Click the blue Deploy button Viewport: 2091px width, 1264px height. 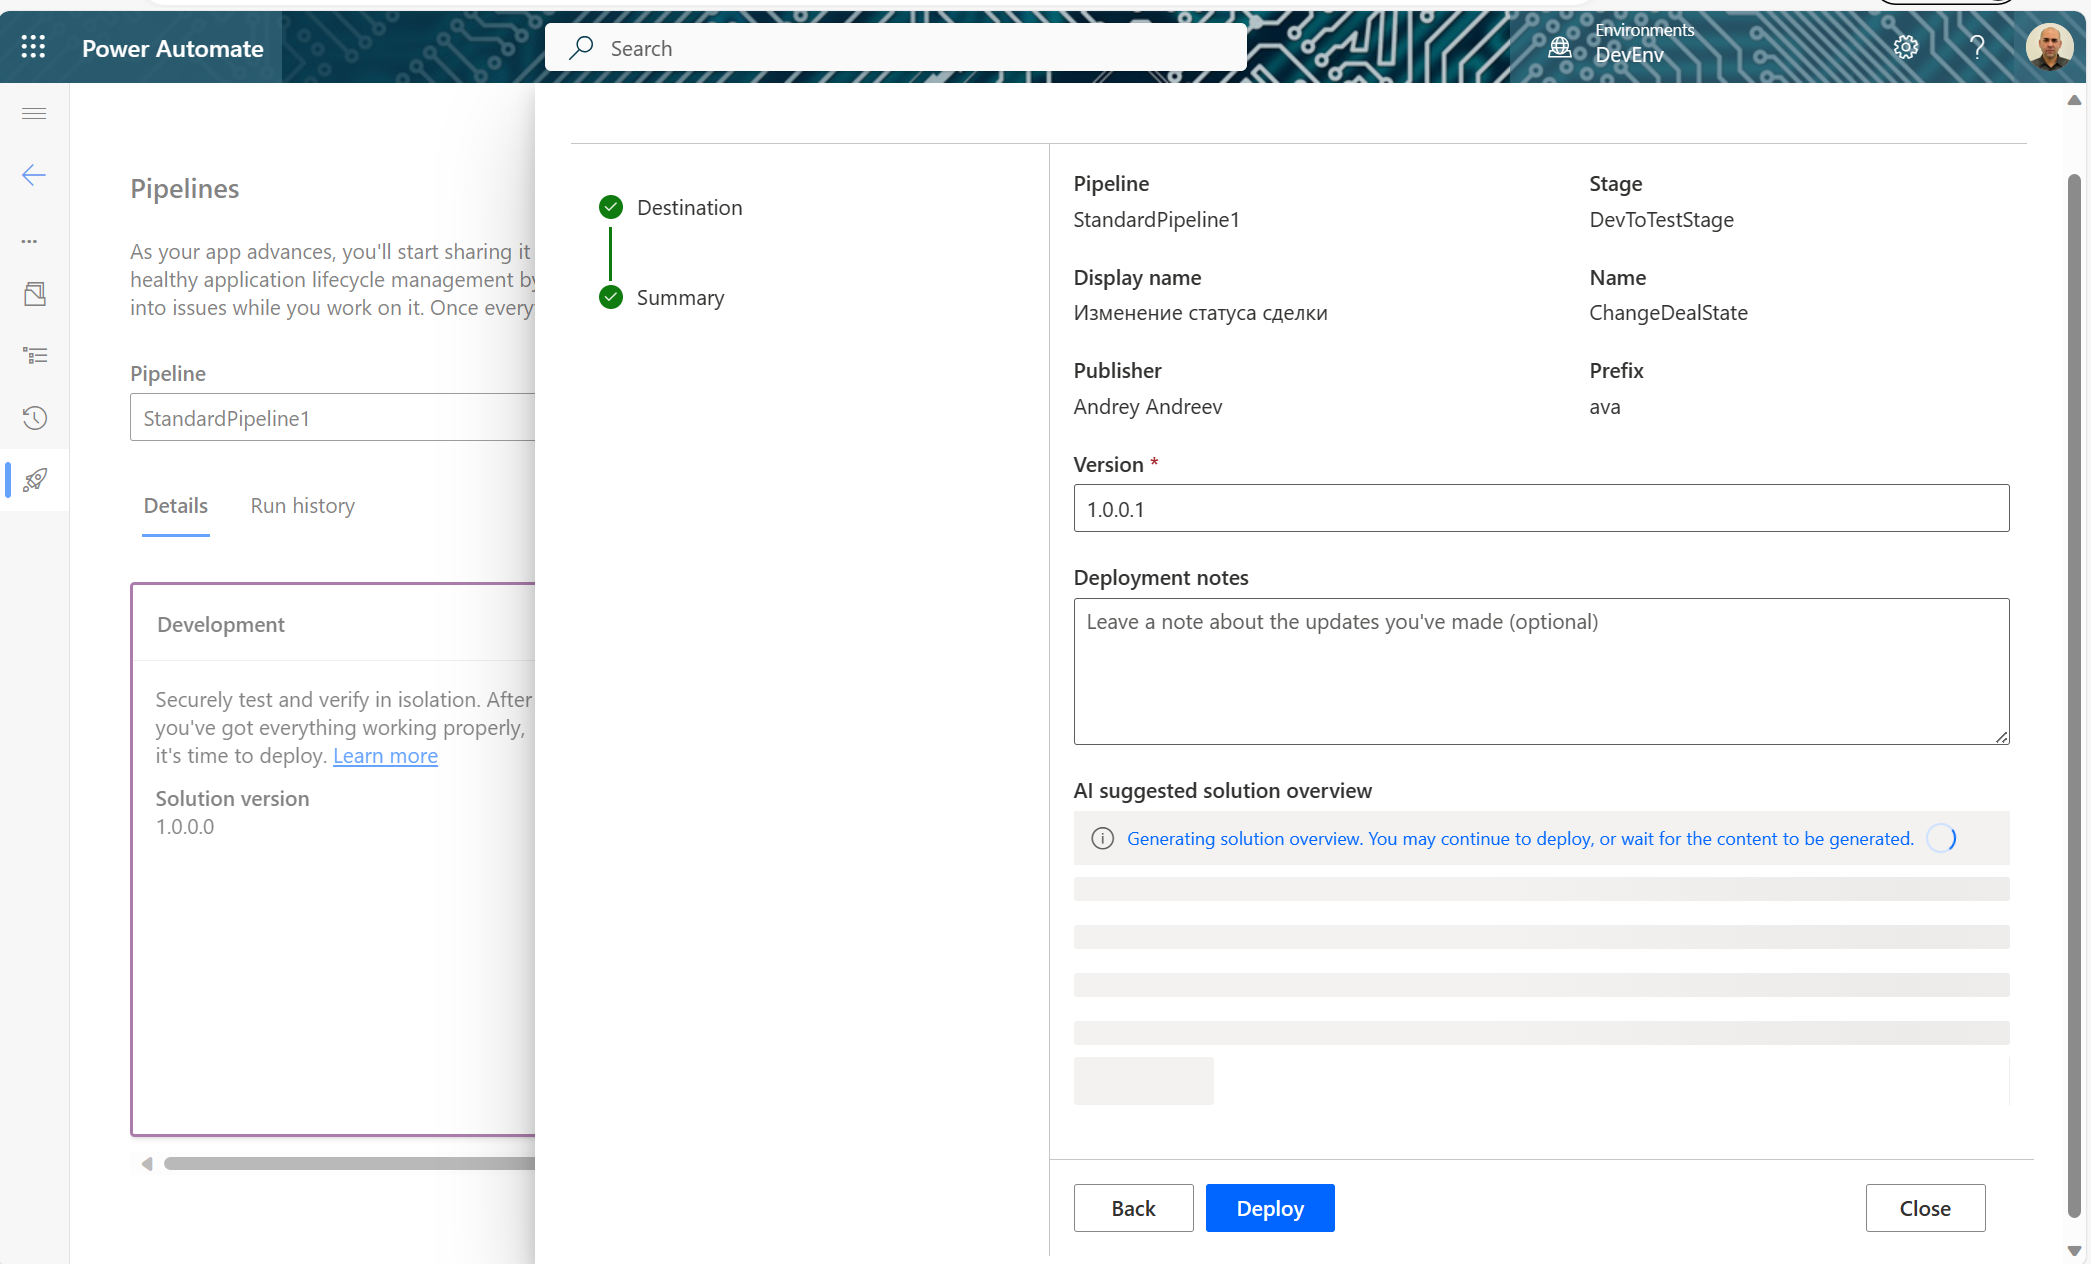tap(1269, 1208)
